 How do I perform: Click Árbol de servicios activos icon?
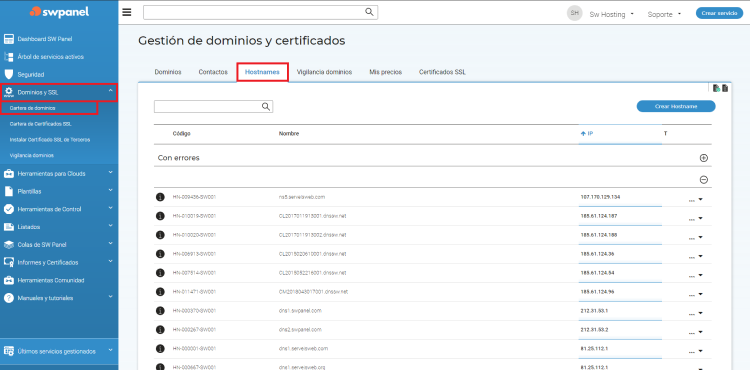[9, 57]
